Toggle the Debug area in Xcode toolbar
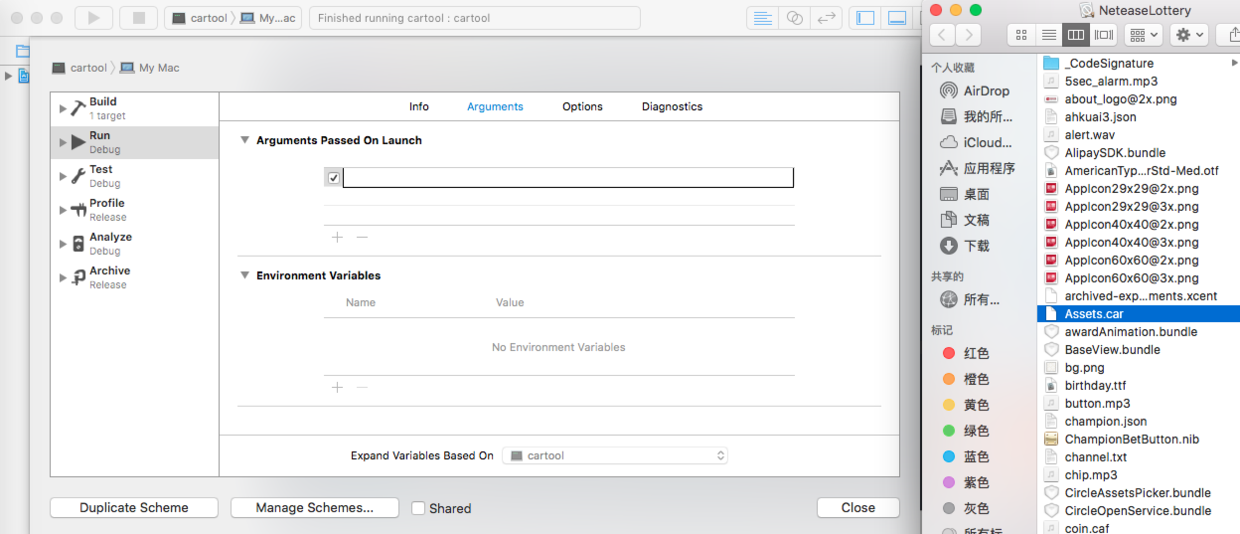The image size is (1240, 534). click(x=897, y=18)
